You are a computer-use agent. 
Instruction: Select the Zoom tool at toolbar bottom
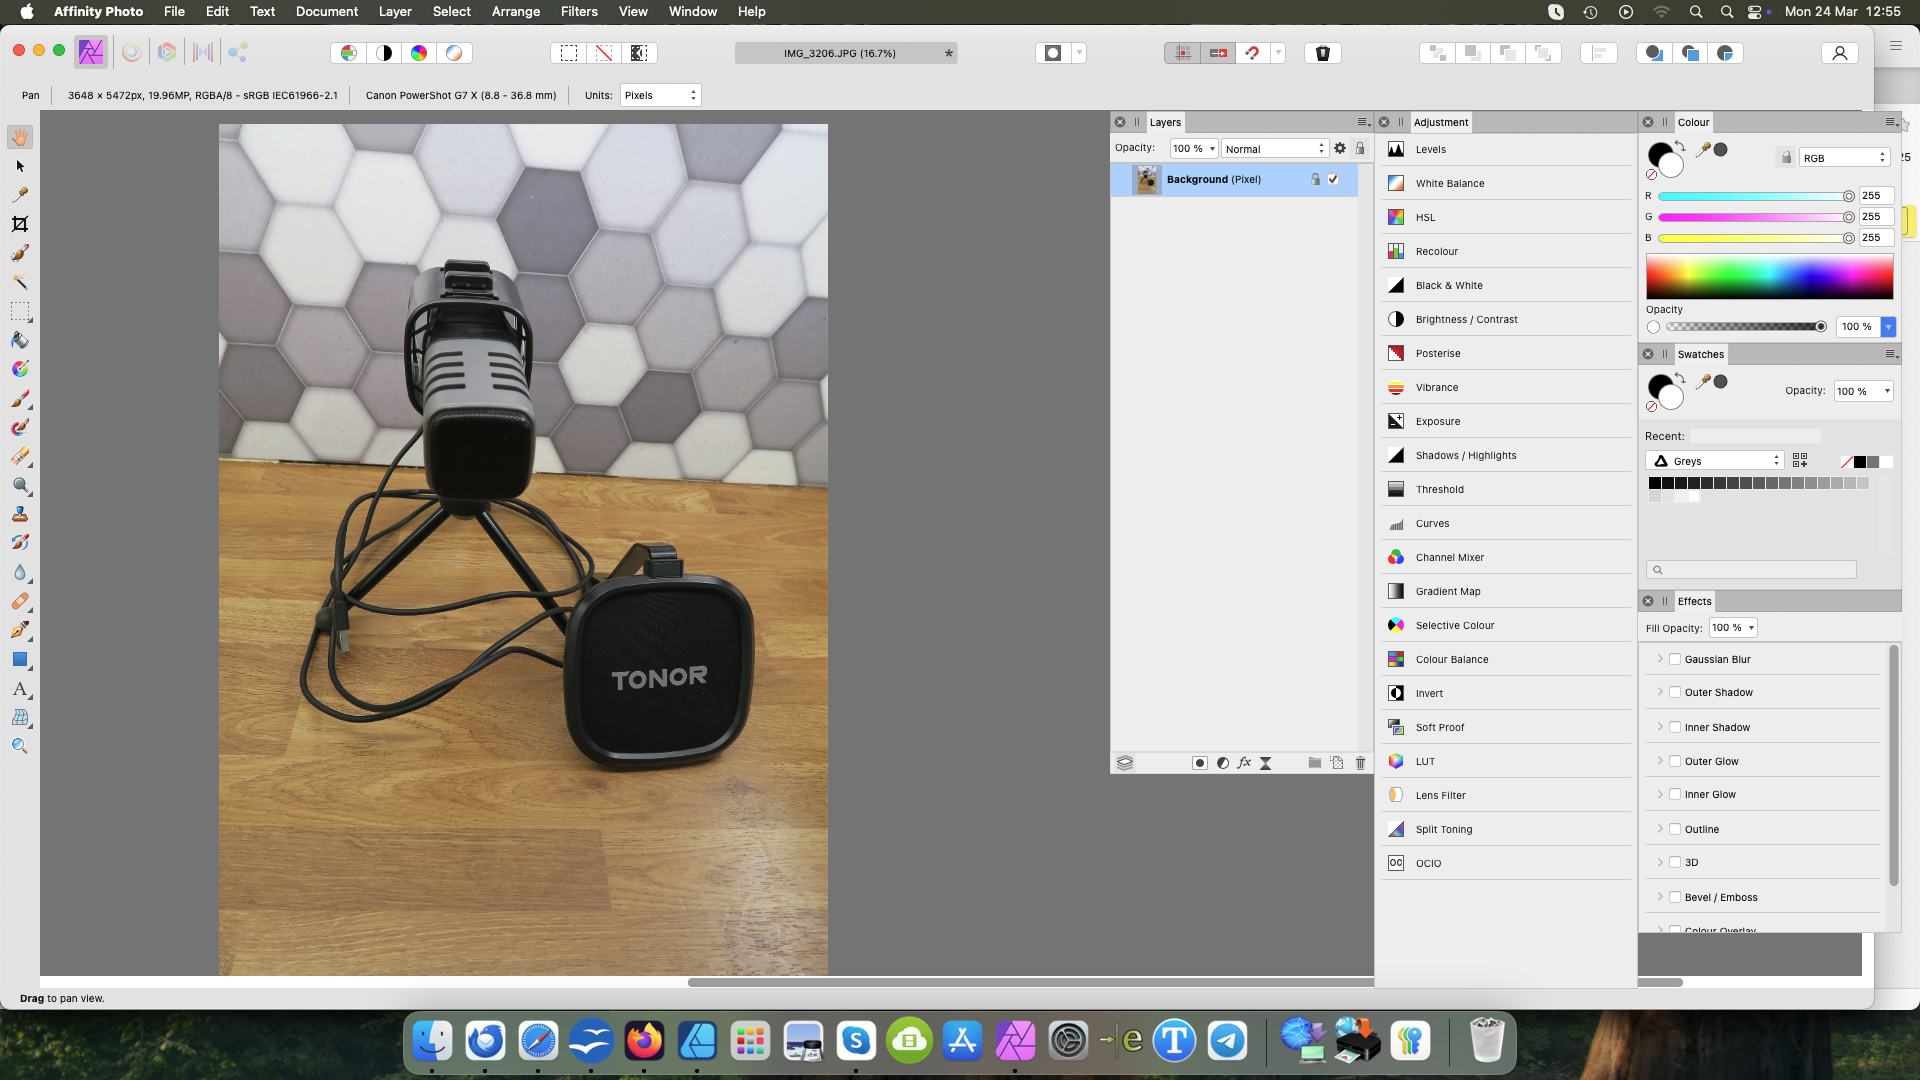(x=20, y=746)
